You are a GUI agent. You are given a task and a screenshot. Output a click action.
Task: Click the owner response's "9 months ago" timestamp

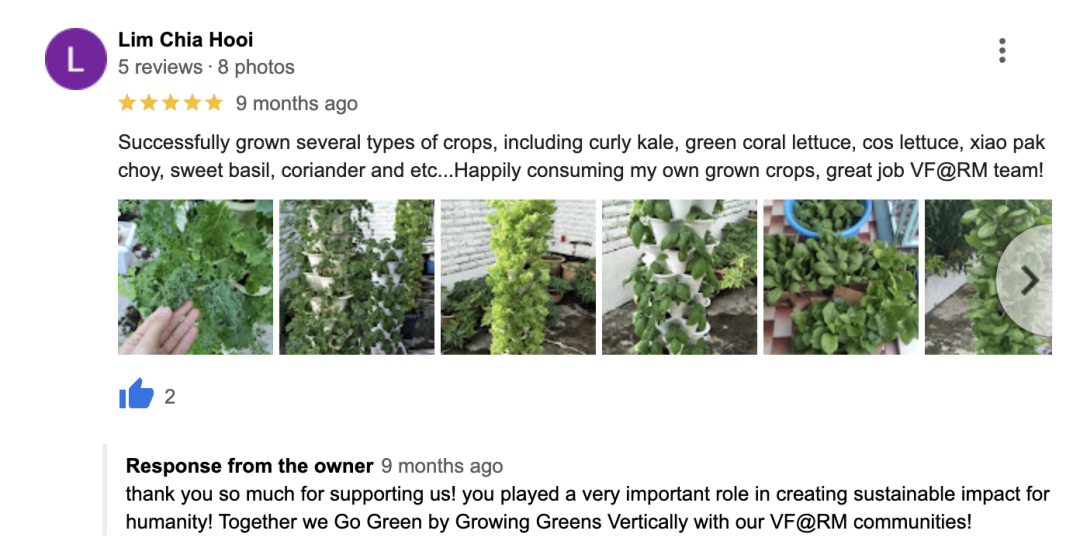coord(442,466)
